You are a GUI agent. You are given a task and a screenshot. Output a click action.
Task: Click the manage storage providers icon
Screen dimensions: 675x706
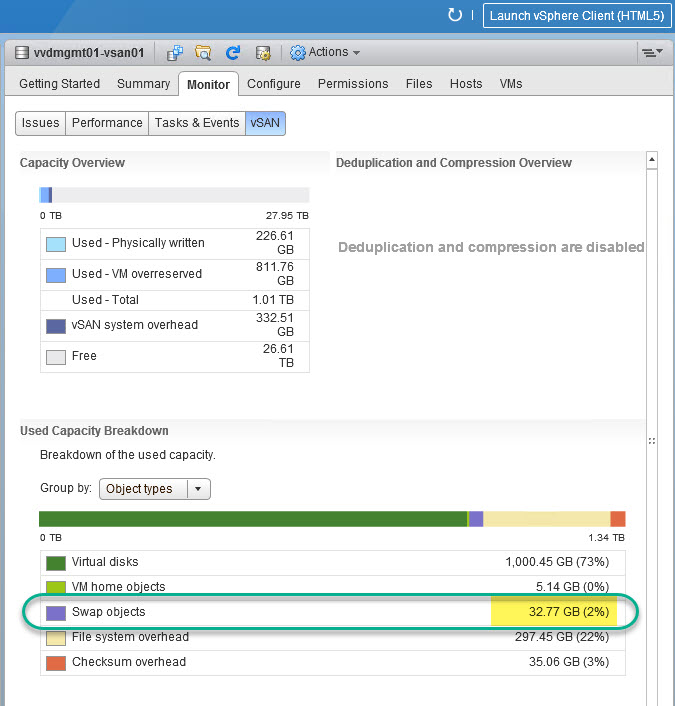[263, 52]
